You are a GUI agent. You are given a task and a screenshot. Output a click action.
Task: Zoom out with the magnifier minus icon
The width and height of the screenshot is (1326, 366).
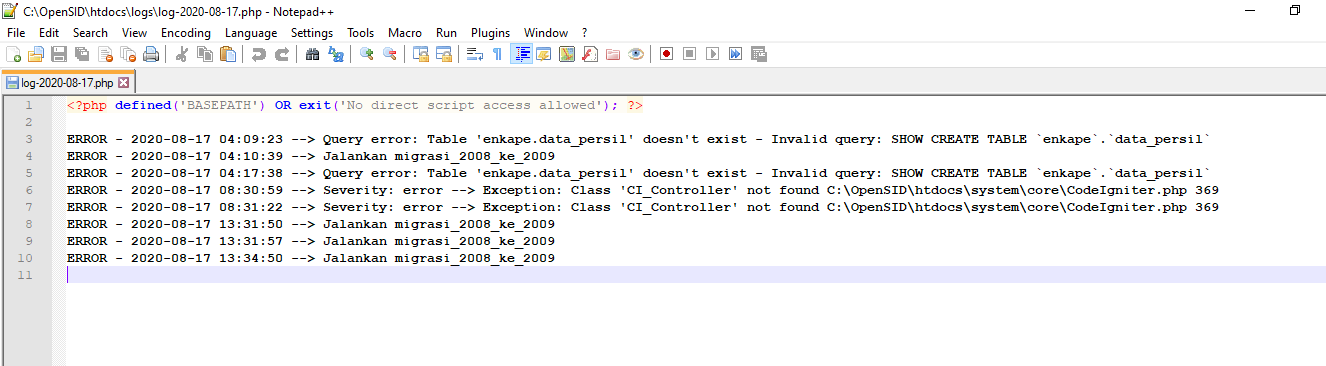coord(390,54)
